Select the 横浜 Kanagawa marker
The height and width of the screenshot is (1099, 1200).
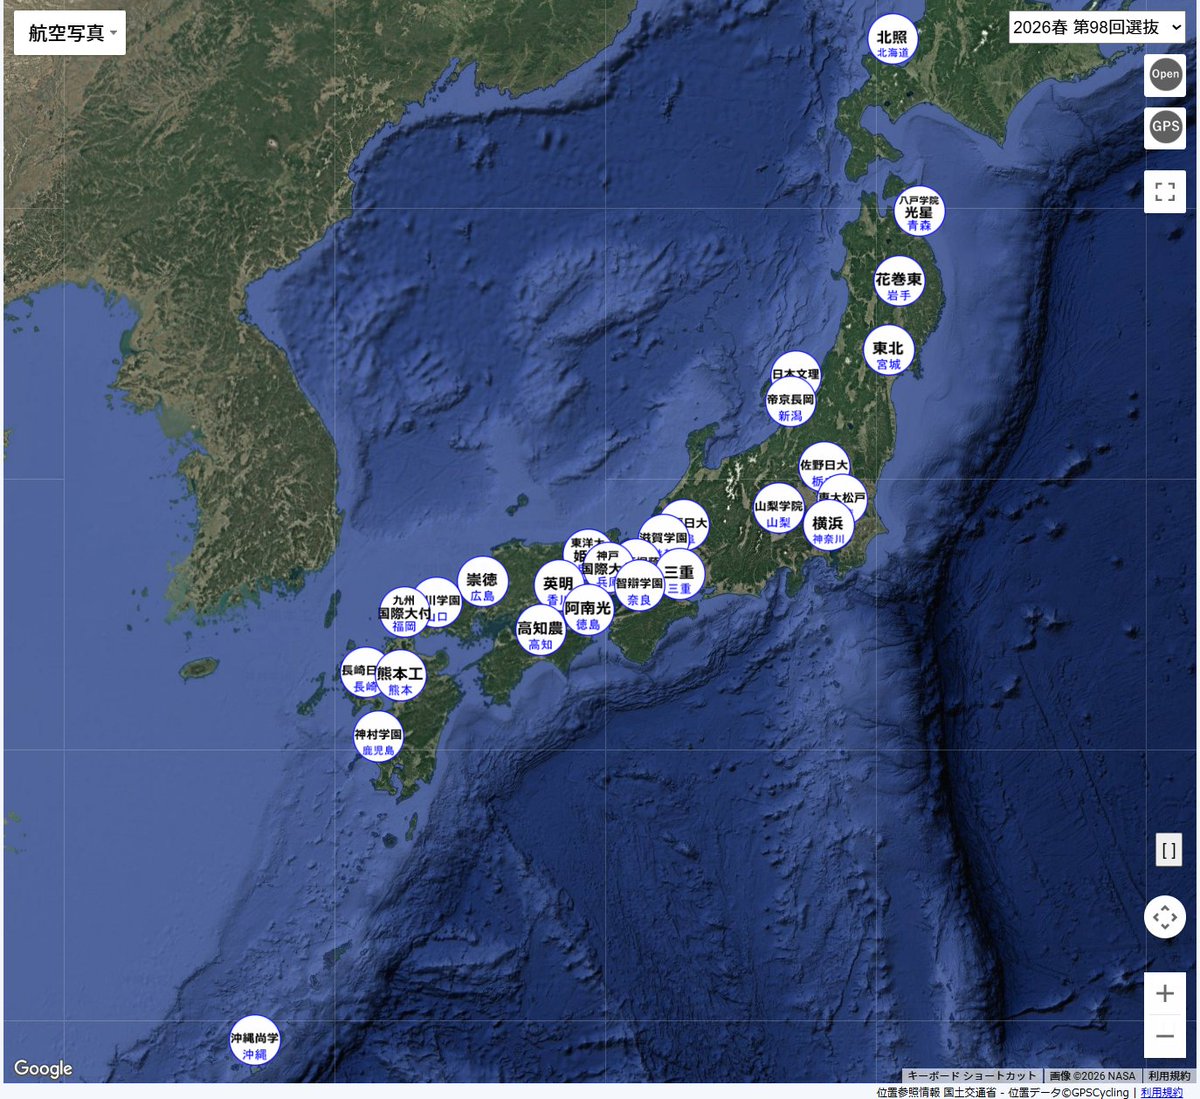828,527
